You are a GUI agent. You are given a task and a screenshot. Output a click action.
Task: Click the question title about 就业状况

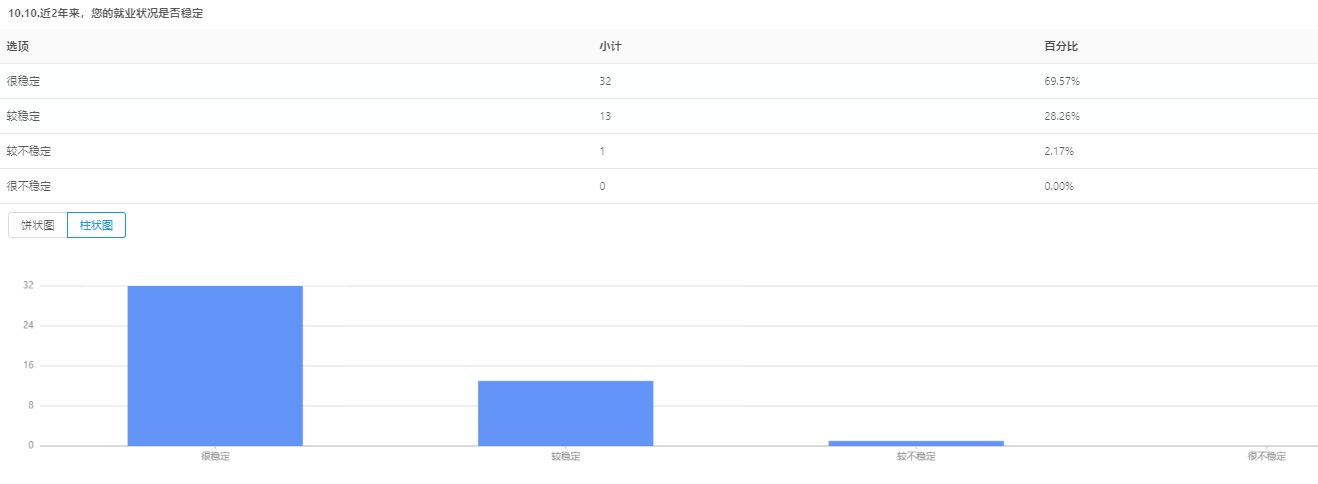pos(105,13)
